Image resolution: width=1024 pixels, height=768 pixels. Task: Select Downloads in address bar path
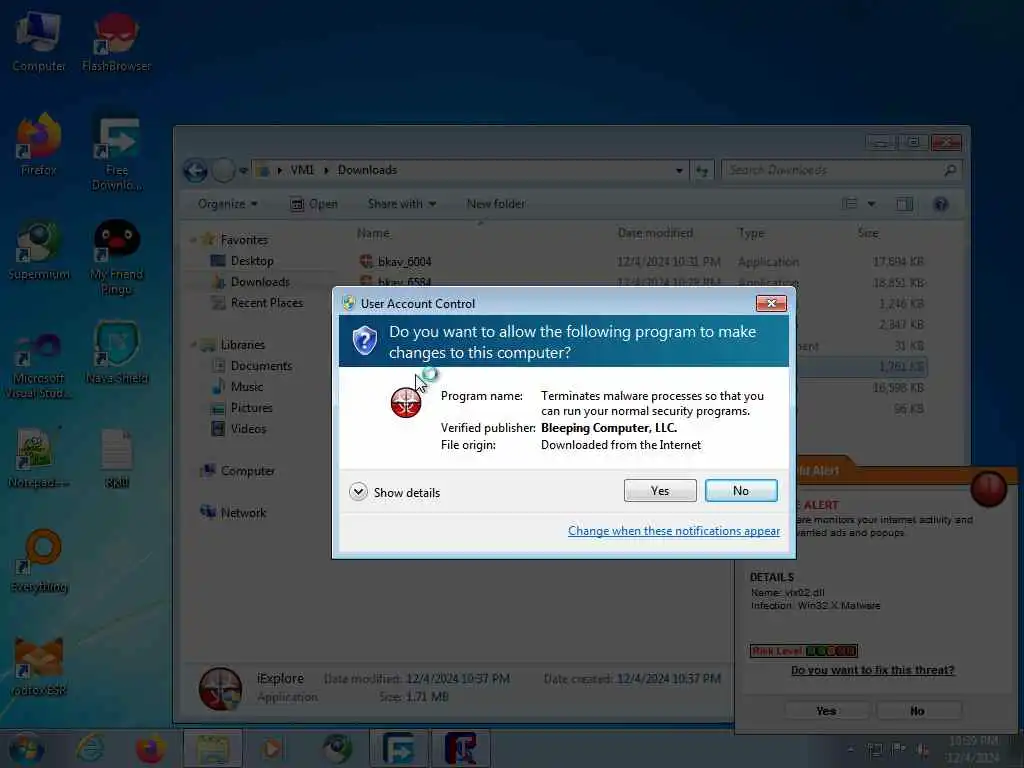(x=367, y=170)
